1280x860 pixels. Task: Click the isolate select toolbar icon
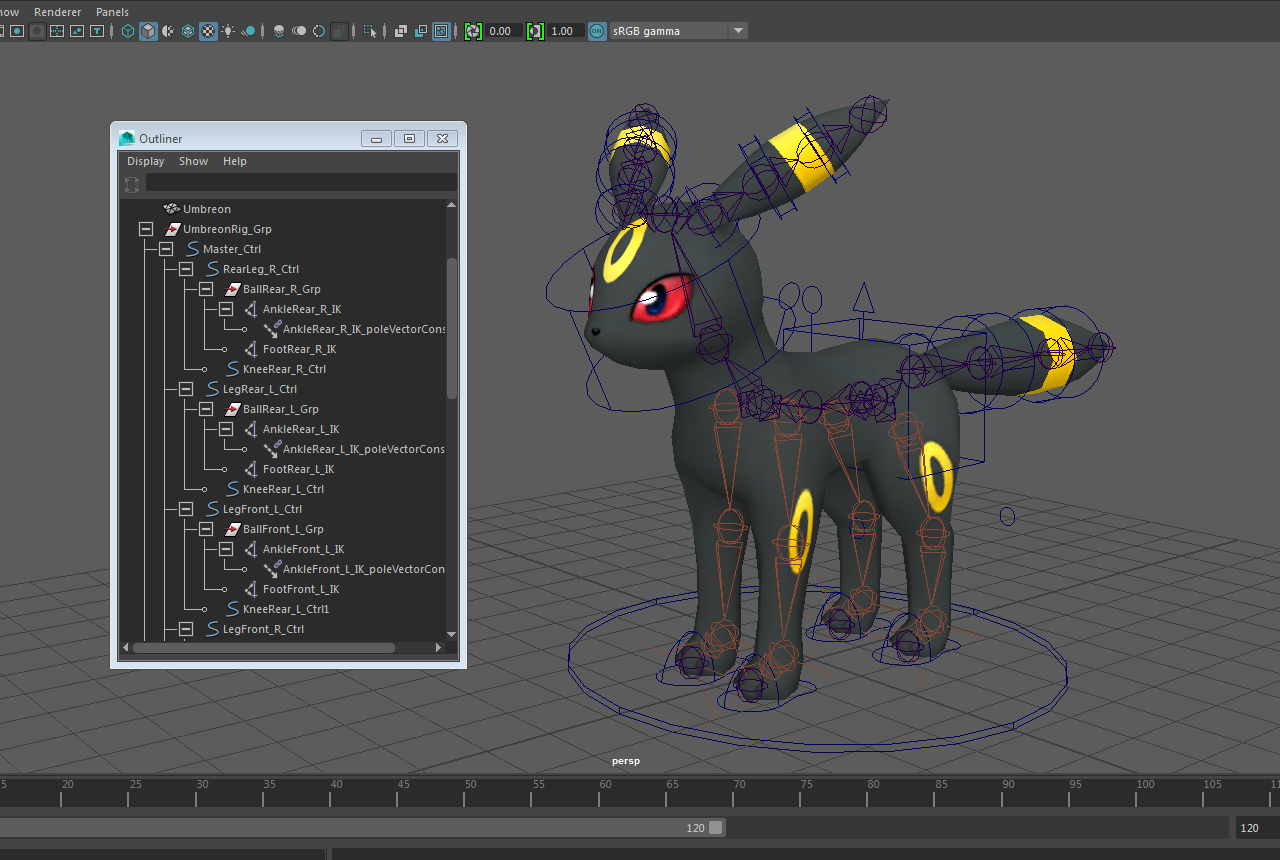tap(370, 31)
